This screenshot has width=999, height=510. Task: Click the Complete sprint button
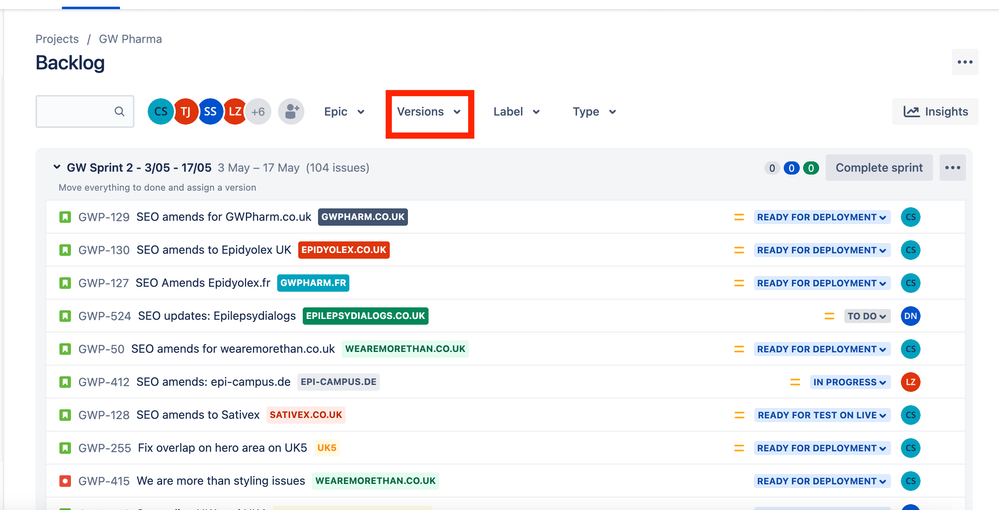click(879, 168)
